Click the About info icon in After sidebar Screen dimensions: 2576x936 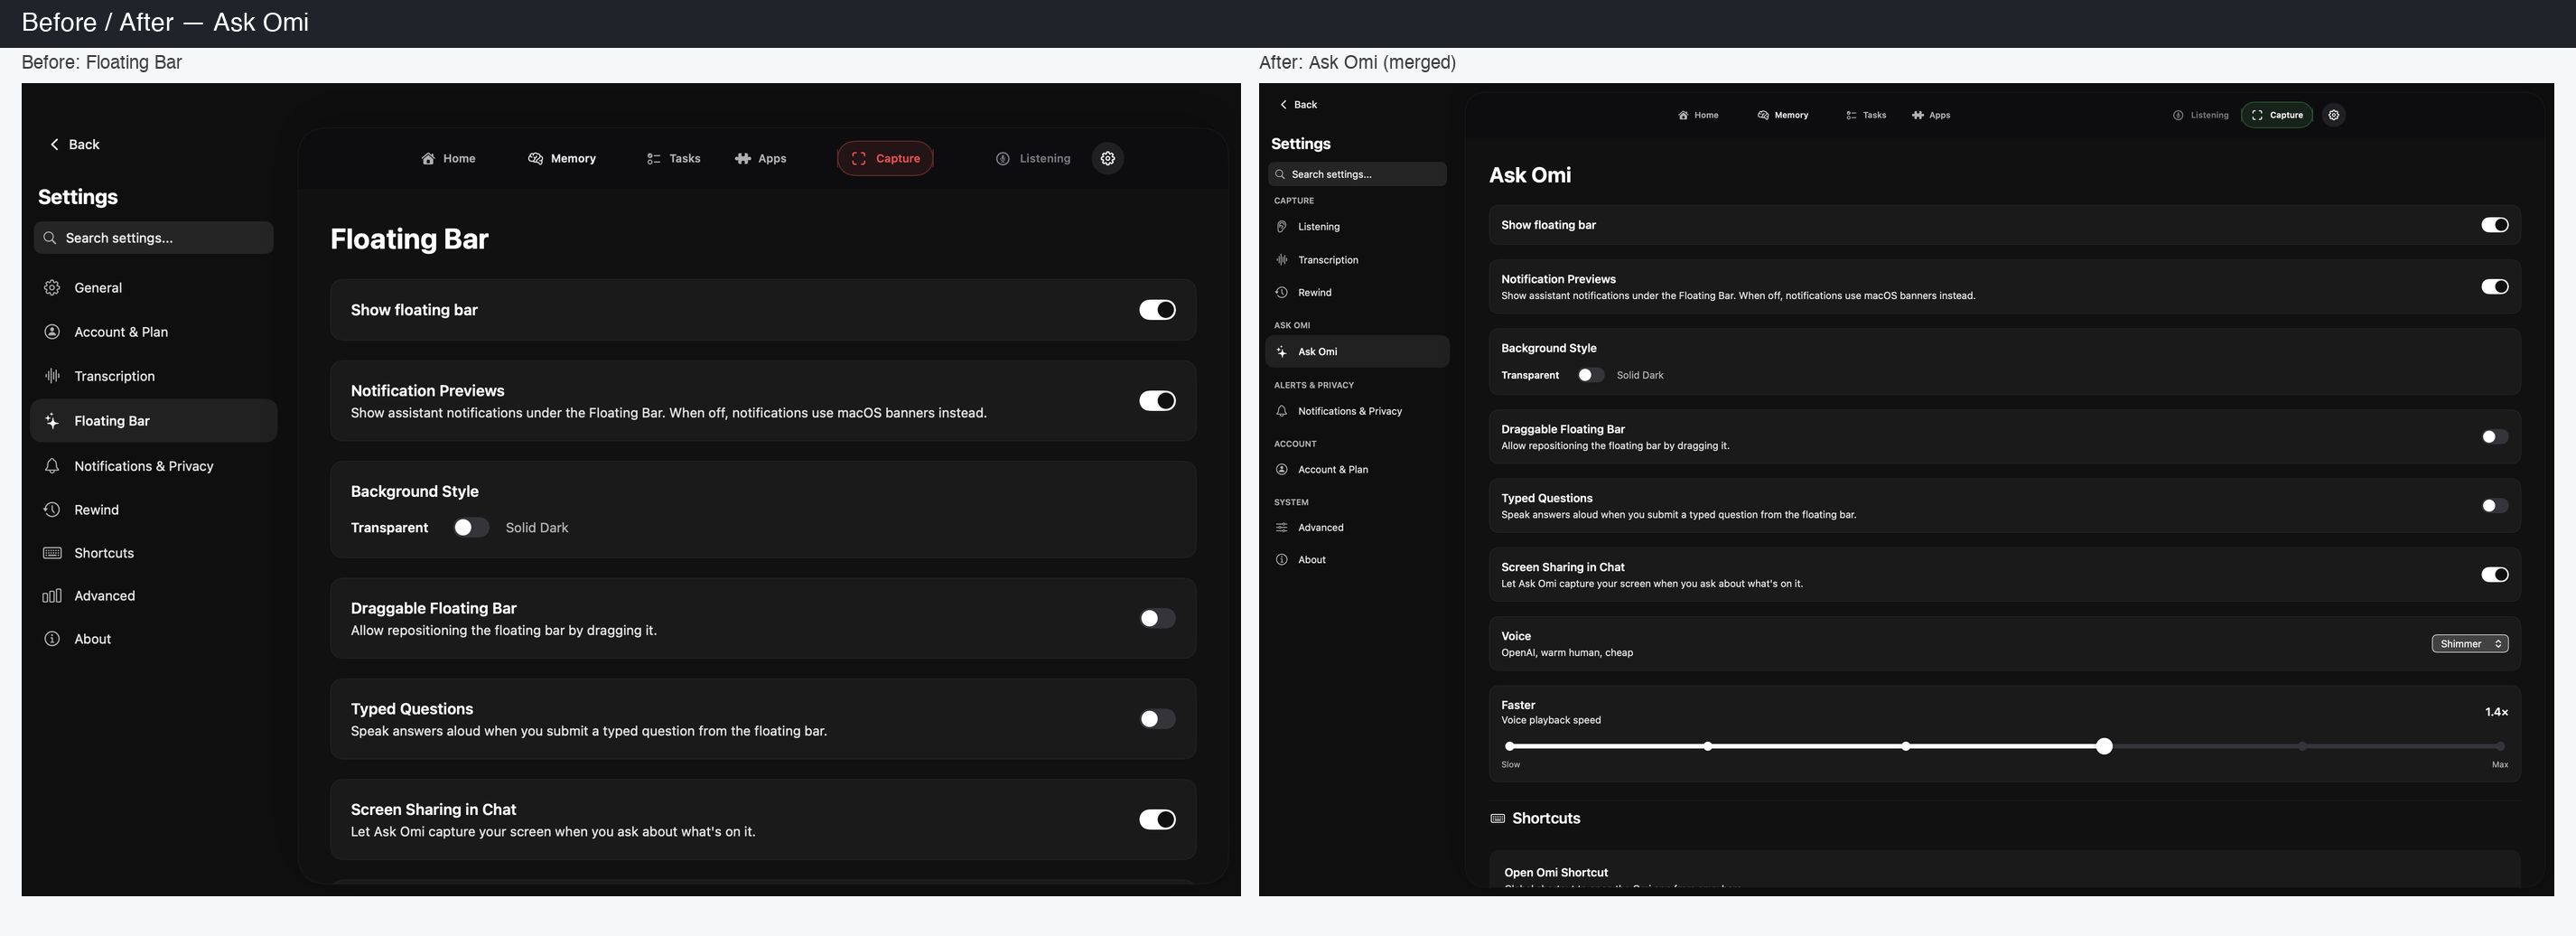point(1281,560)
